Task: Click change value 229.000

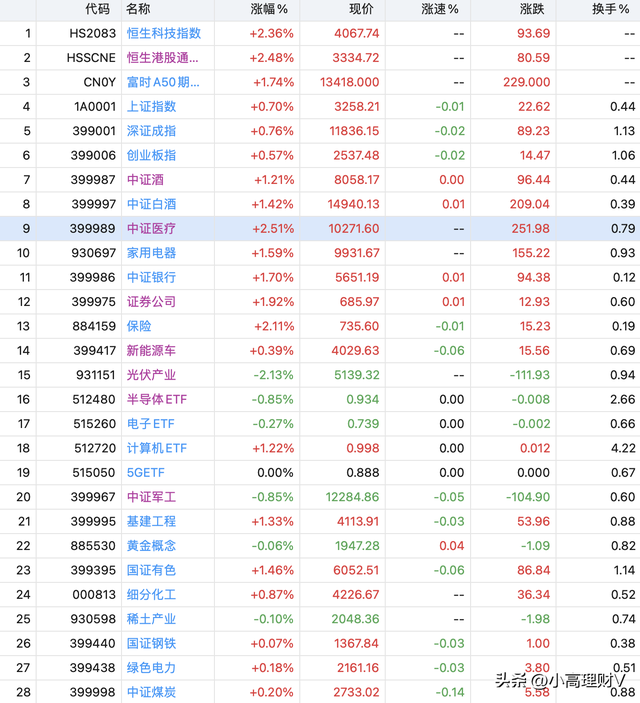Action: pos(527,82)
